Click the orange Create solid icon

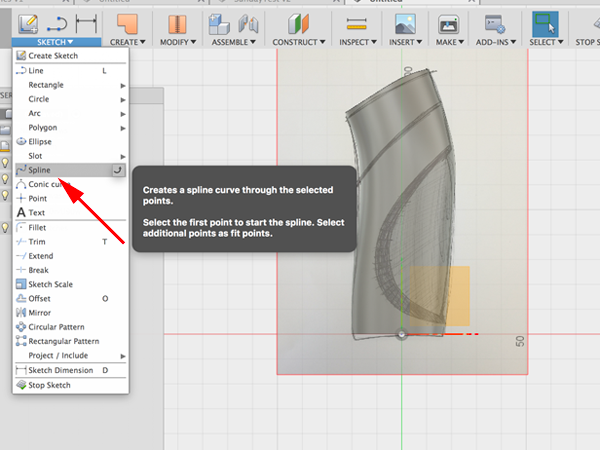pyautogui.click(x=127, y=24)
